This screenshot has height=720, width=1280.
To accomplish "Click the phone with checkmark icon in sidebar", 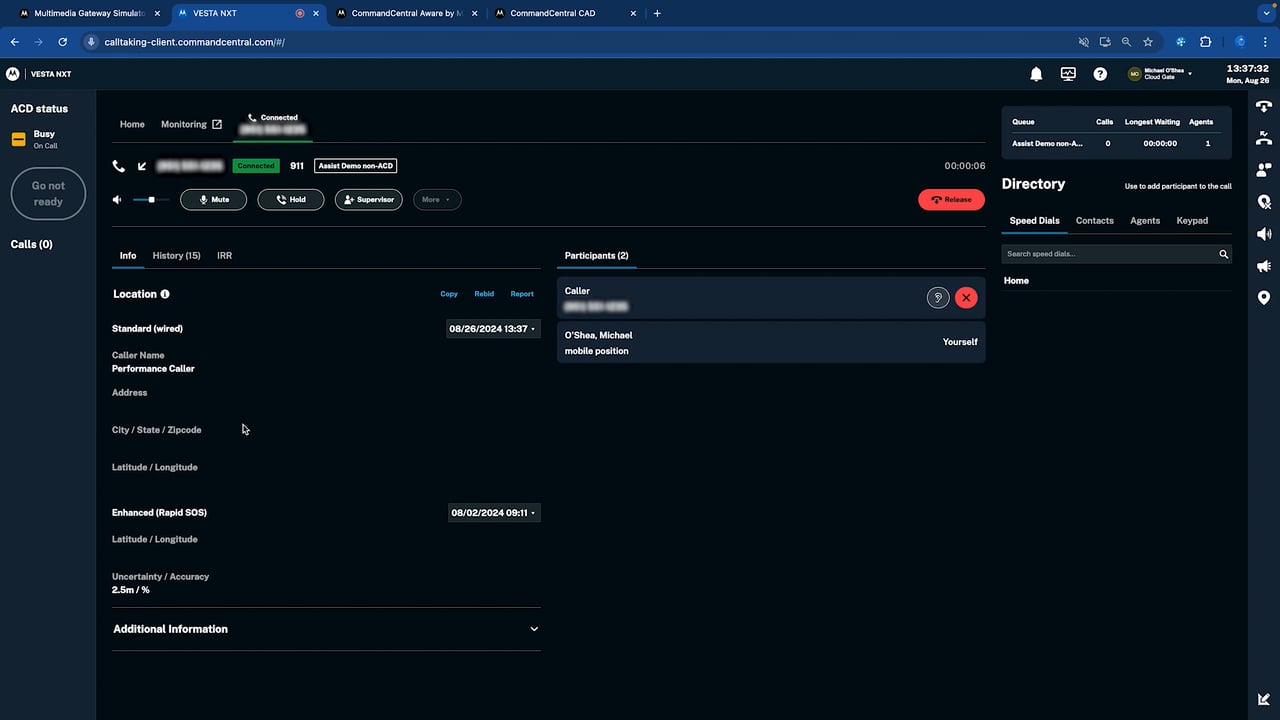I will click(1264, 138).
